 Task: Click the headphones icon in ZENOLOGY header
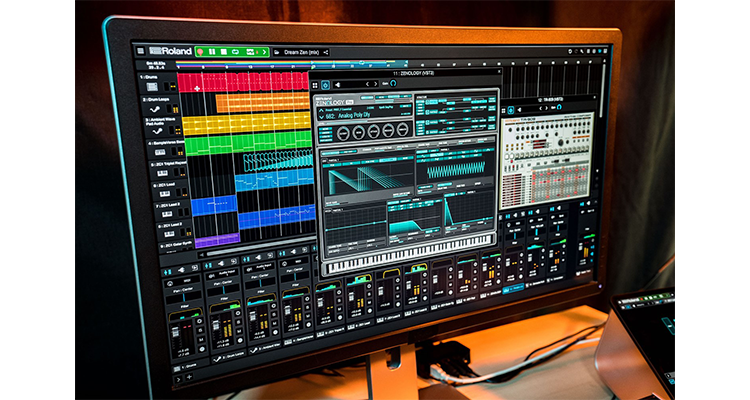[393, 83]
